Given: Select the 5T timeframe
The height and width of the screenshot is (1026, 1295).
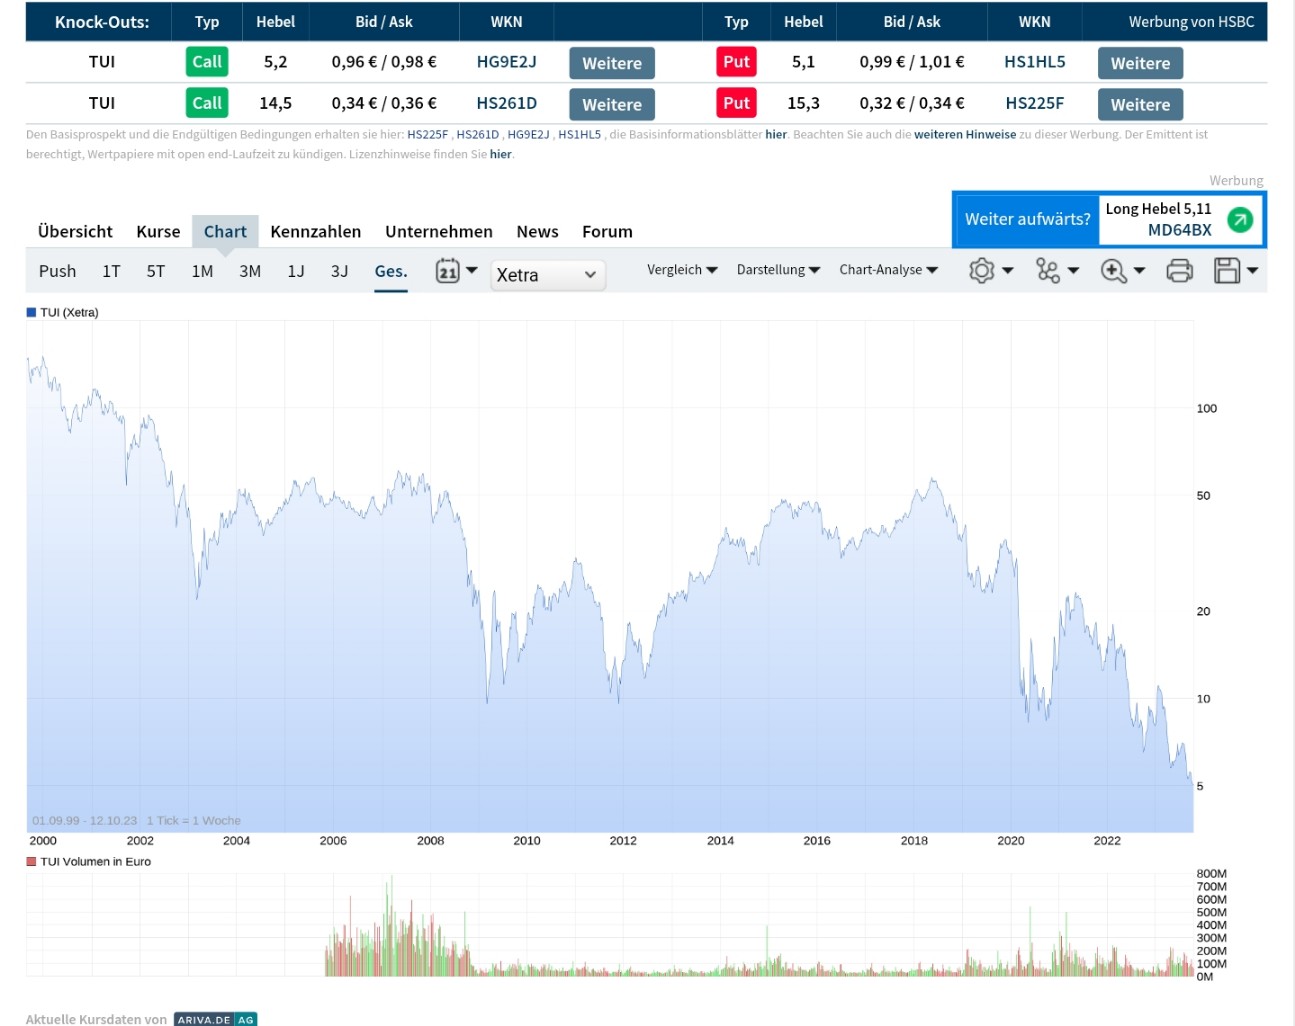Looking at the screenshot, I should click(155, 271).
